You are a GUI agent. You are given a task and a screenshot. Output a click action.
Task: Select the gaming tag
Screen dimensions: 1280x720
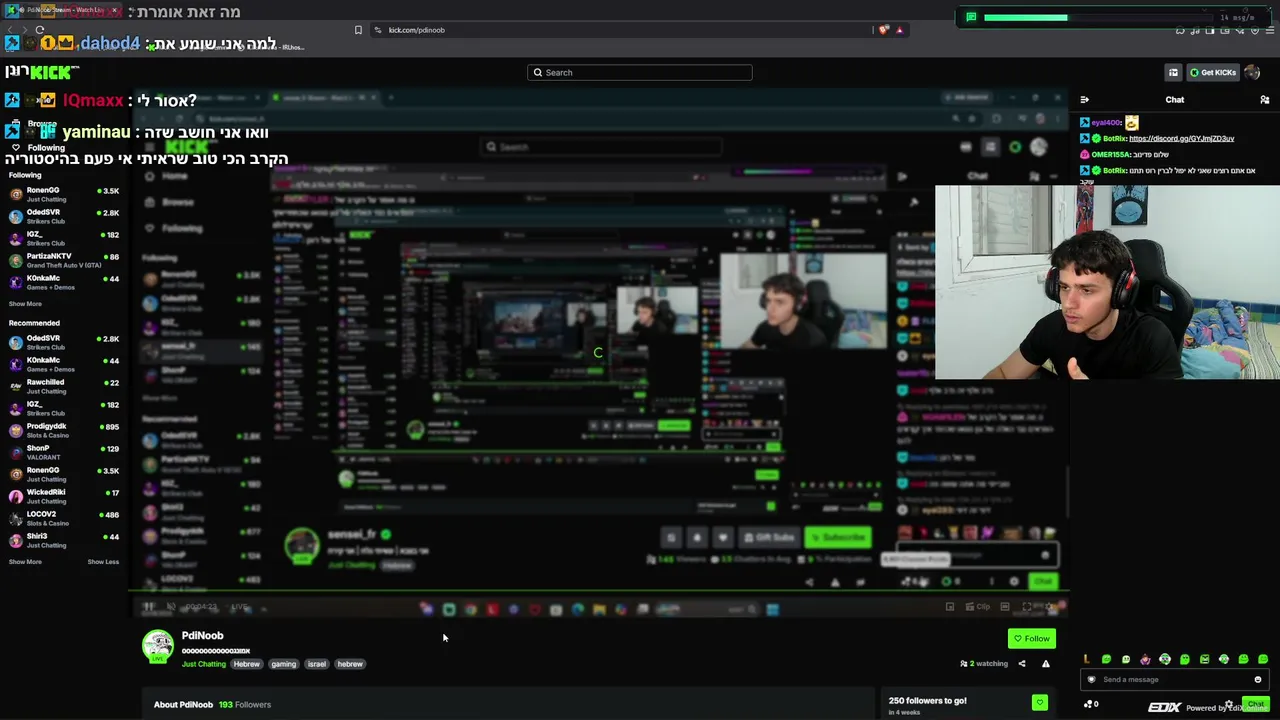pyautogui.click(x=283, y=664)
